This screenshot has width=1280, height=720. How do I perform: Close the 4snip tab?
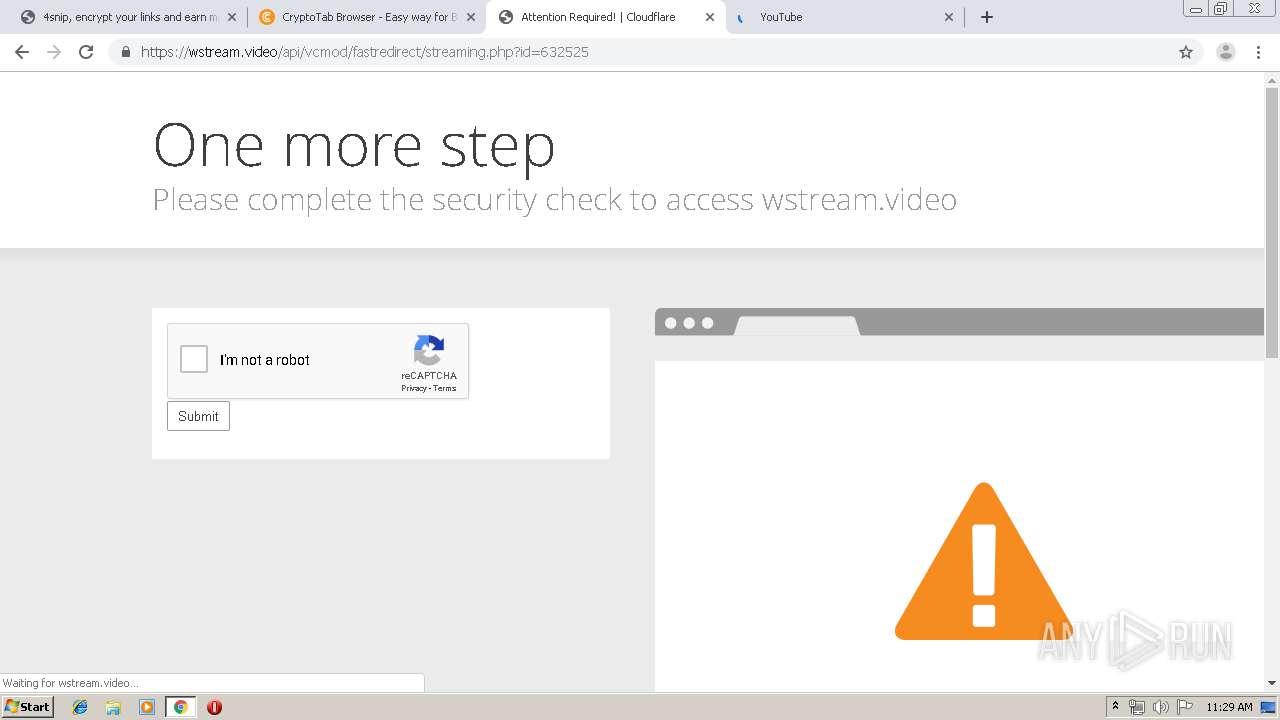coord(232,17)
